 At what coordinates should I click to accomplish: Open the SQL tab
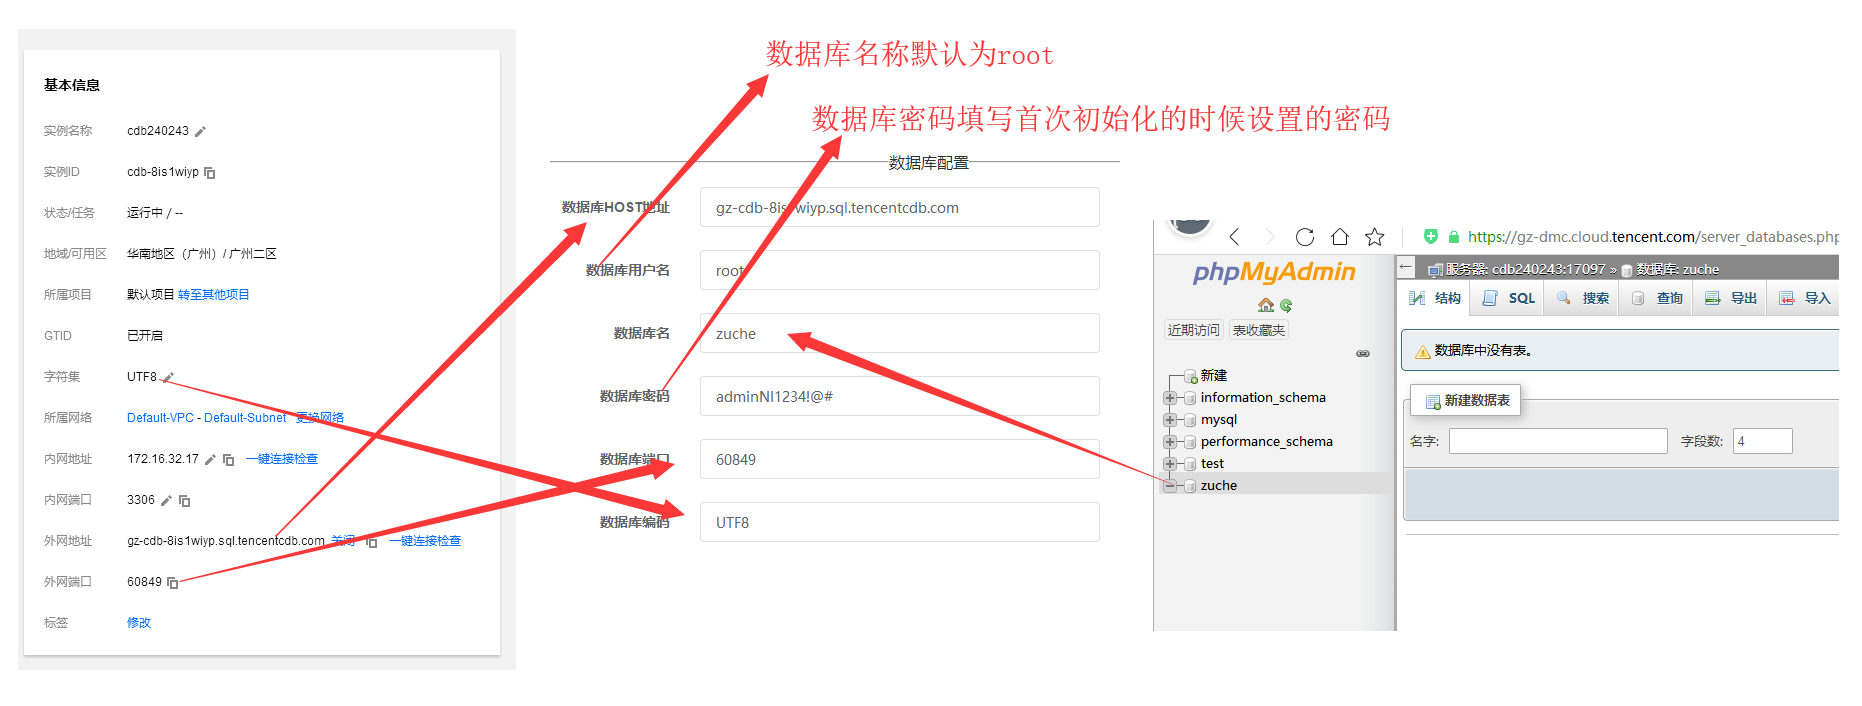tap(1509, 298)
